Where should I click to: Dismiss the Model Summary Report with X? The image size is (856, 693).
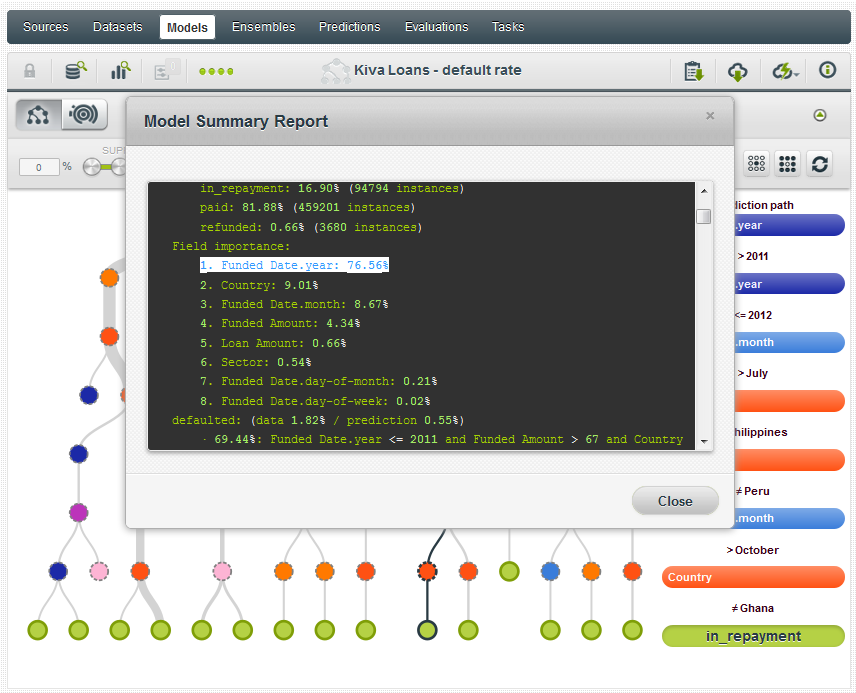tap(710, 116)
